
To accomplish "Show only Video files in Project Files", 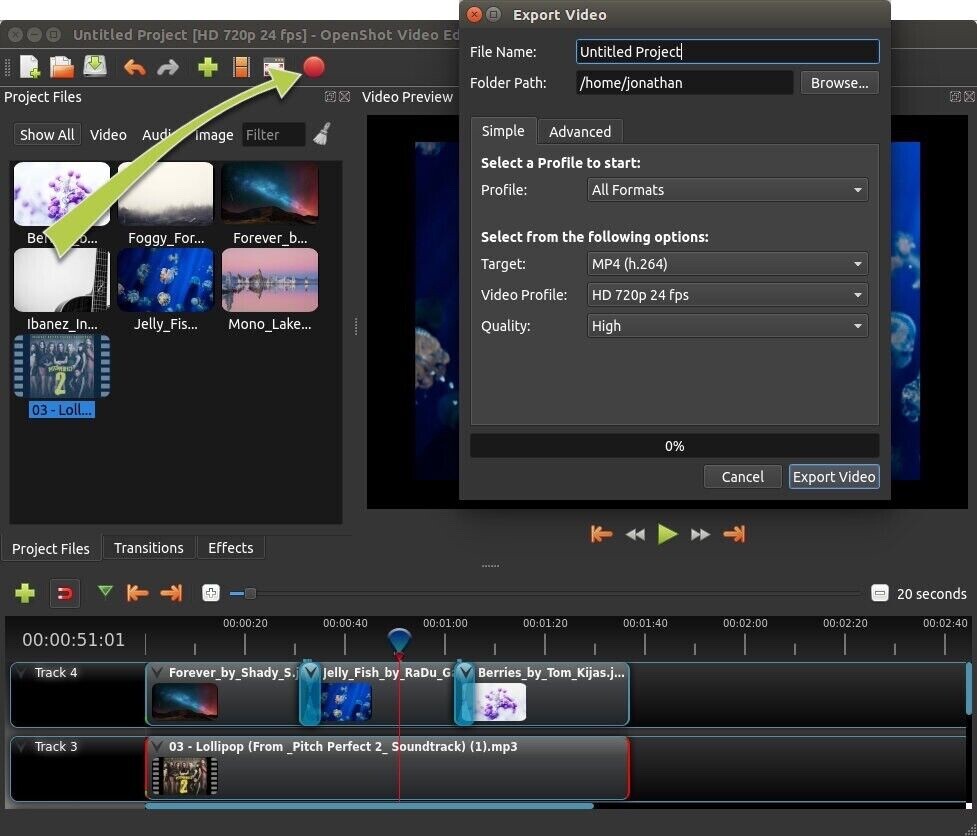I will tap(108, 134).
